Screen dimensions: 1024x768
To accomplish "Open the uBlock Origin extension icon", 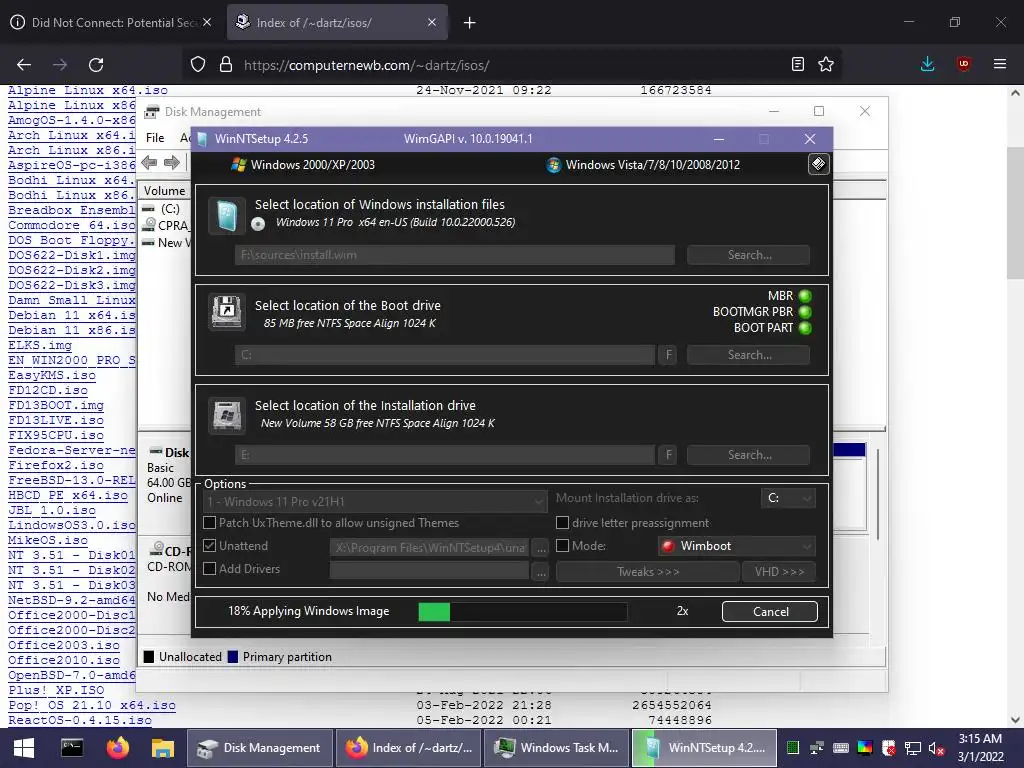I will 963,64.
